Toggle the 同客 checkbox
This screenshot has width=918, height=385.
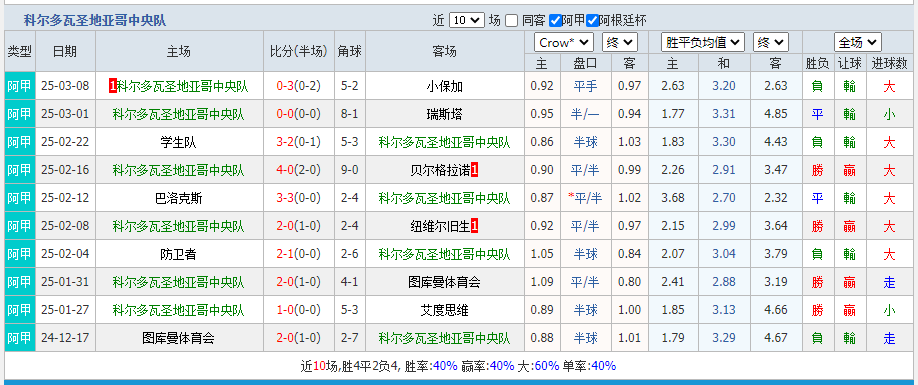tap(512, 20)
